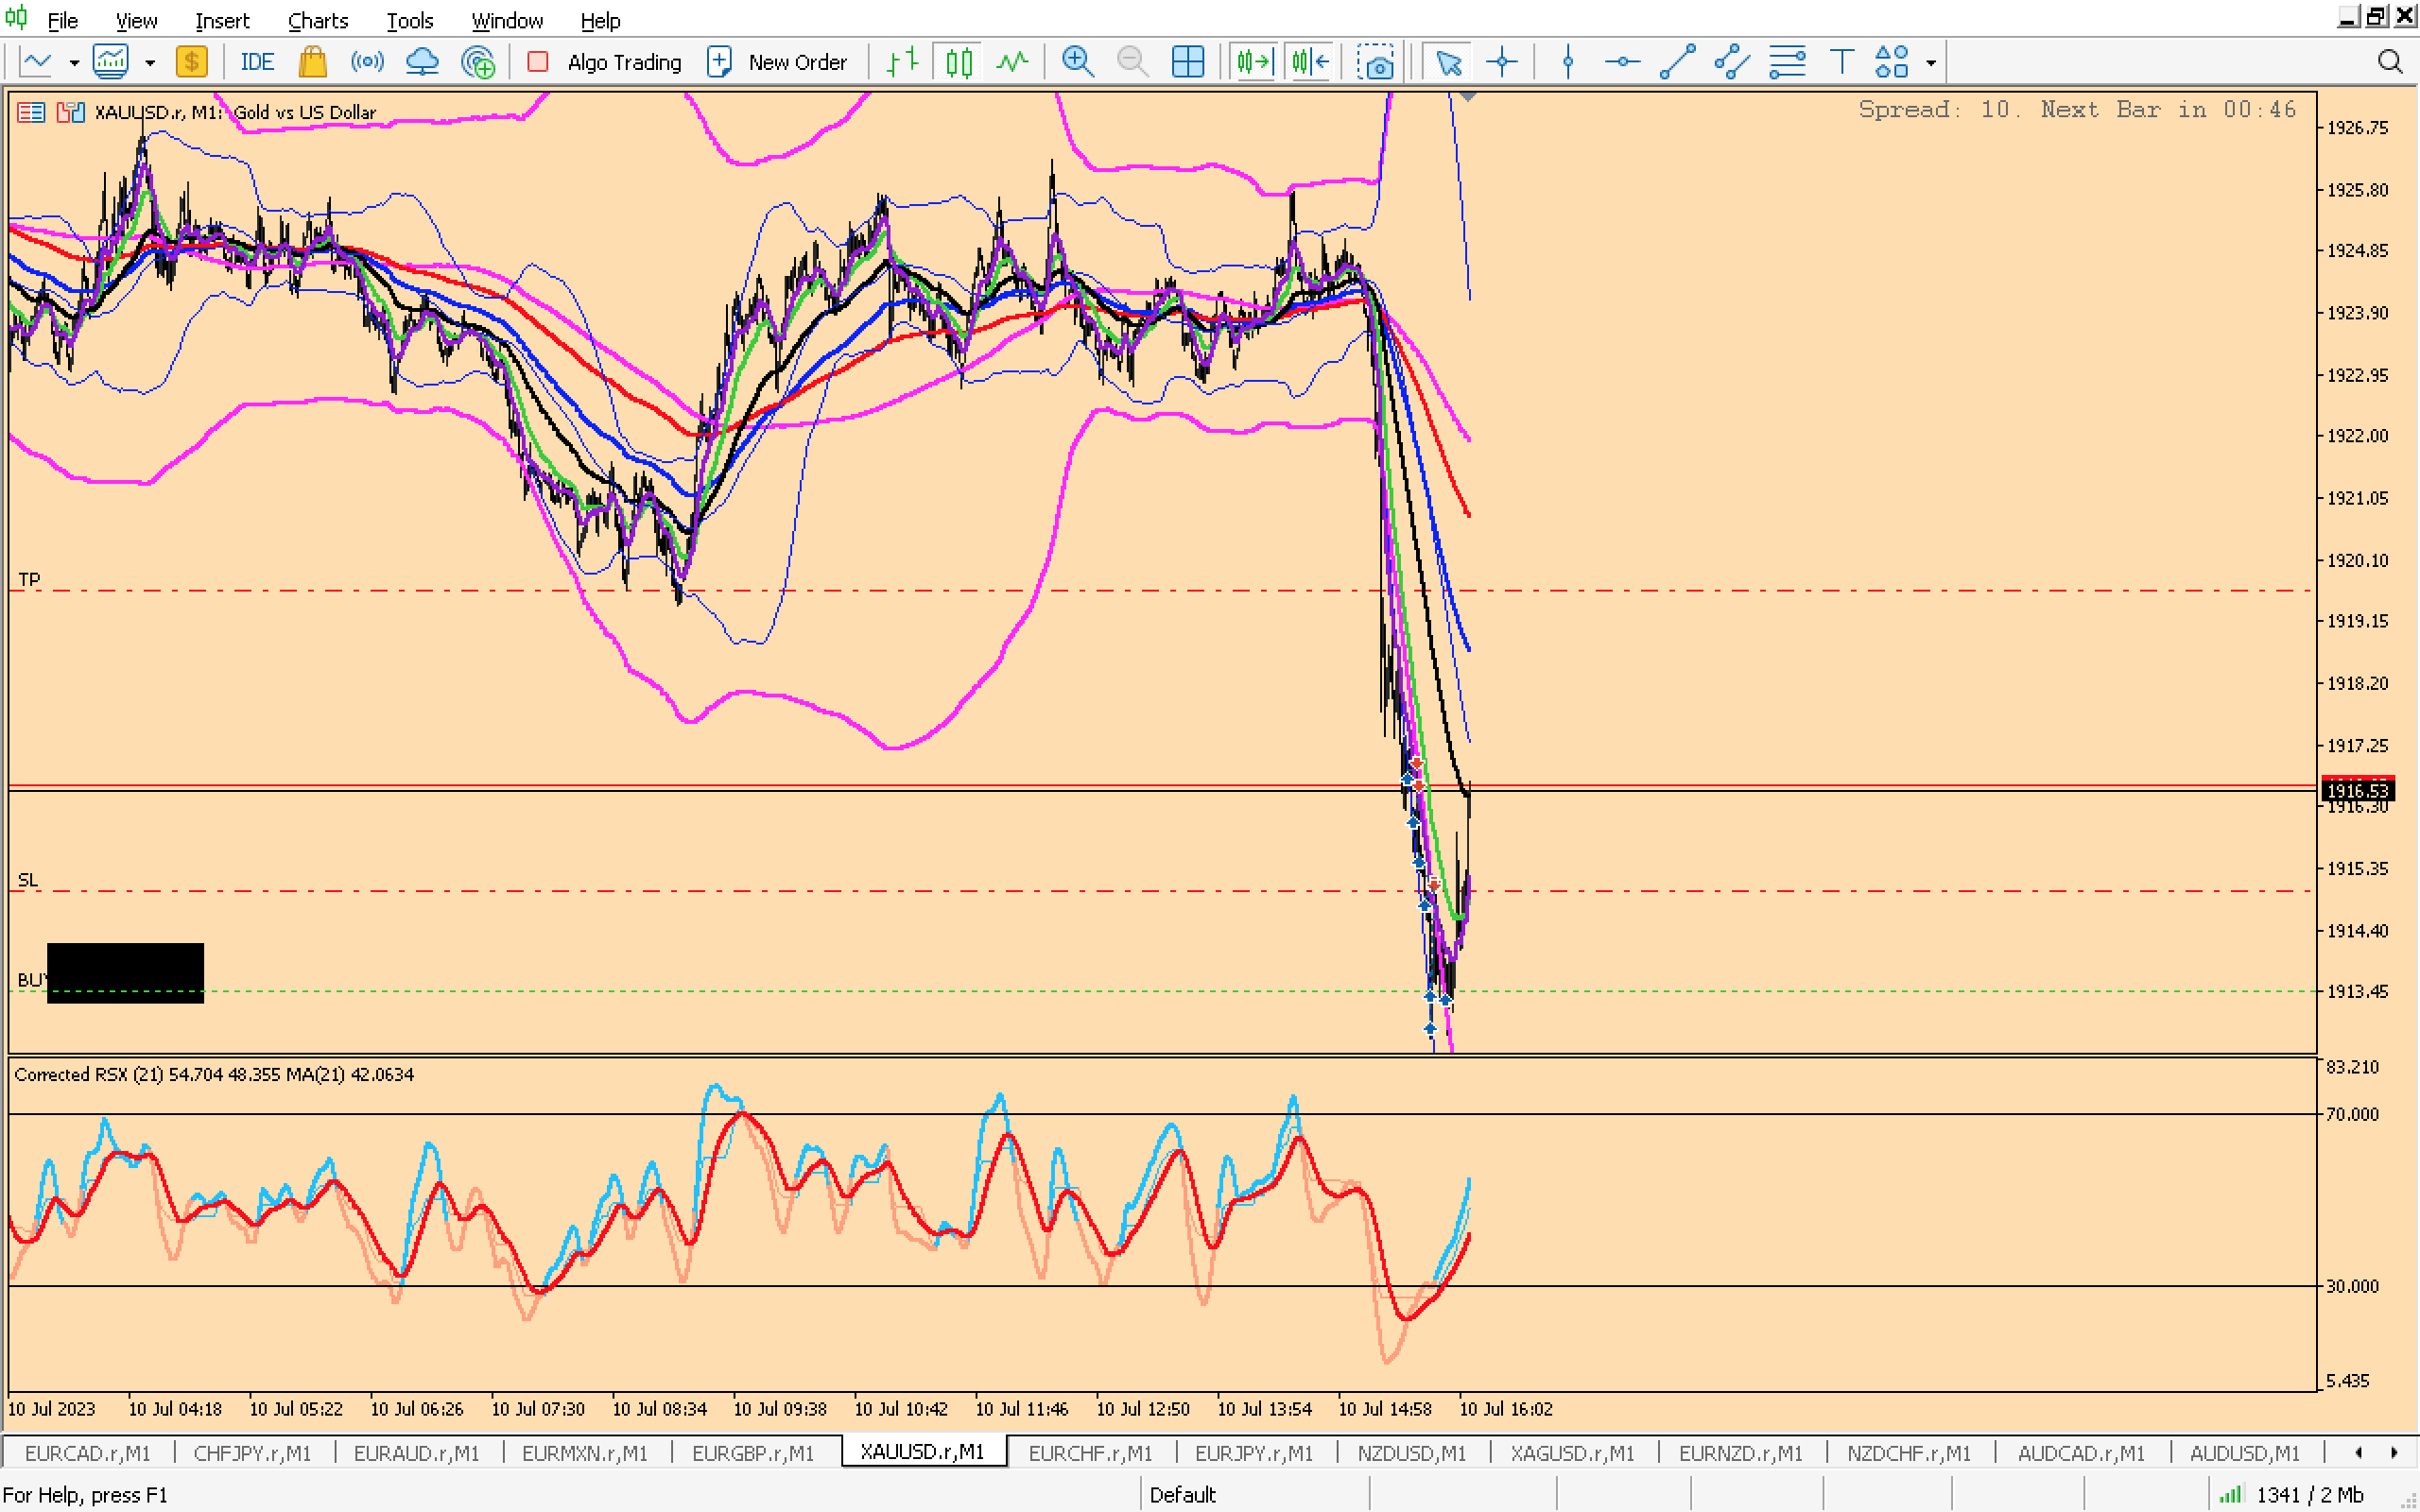2420x1512 pixels.
Task: Select the Crosshair tool
Action: 1501,62
